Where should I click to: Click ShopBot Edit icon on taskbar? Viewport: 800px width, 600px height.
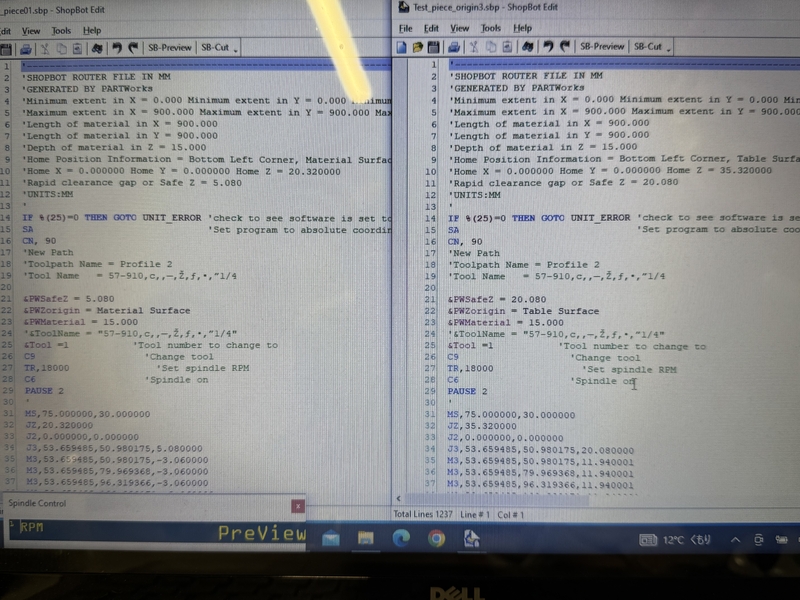[471, 539]
